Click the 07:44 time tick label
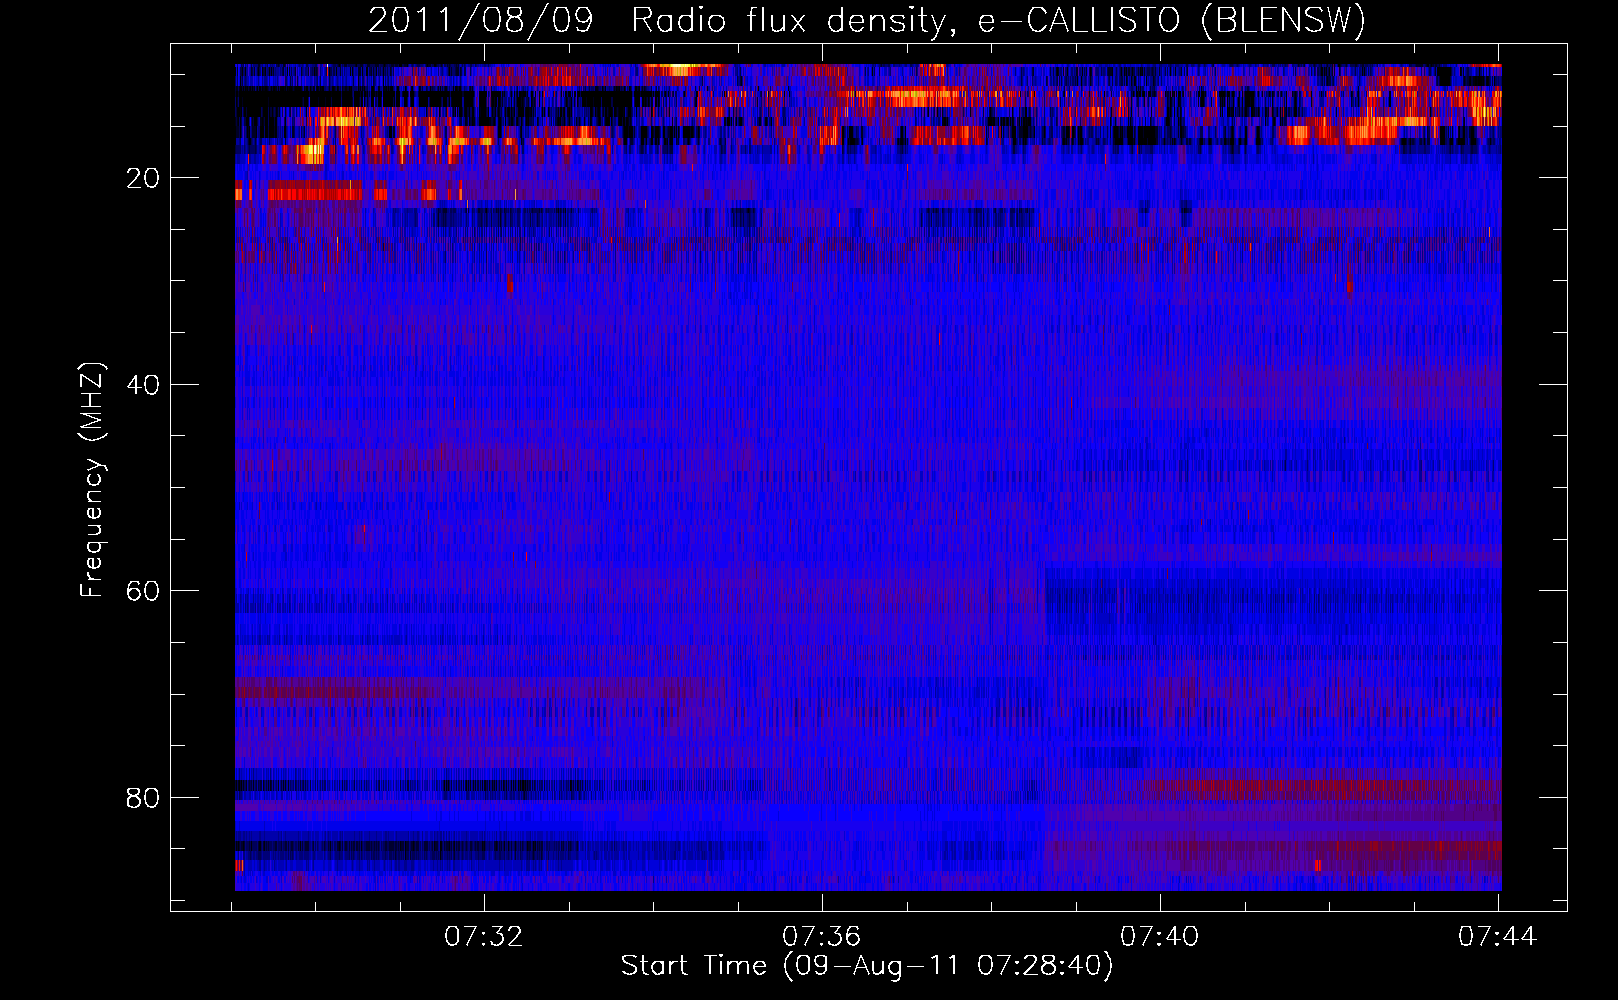Screen dimensions: 1618x1000 click(x=1498, y=937)
